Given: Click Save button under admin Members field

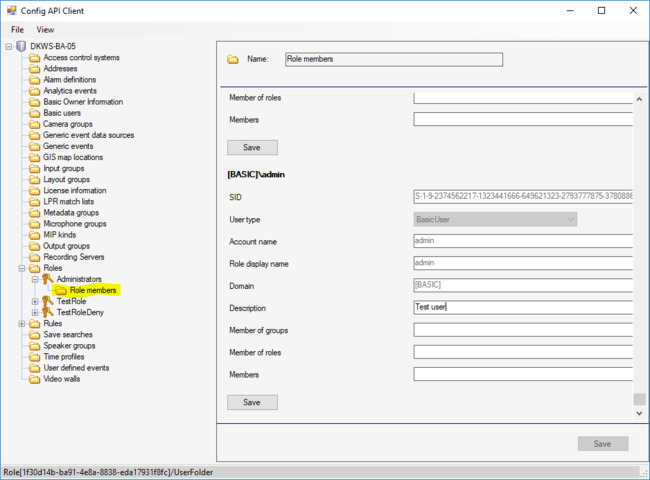Looking at the screenshot, I should [252, 402].
